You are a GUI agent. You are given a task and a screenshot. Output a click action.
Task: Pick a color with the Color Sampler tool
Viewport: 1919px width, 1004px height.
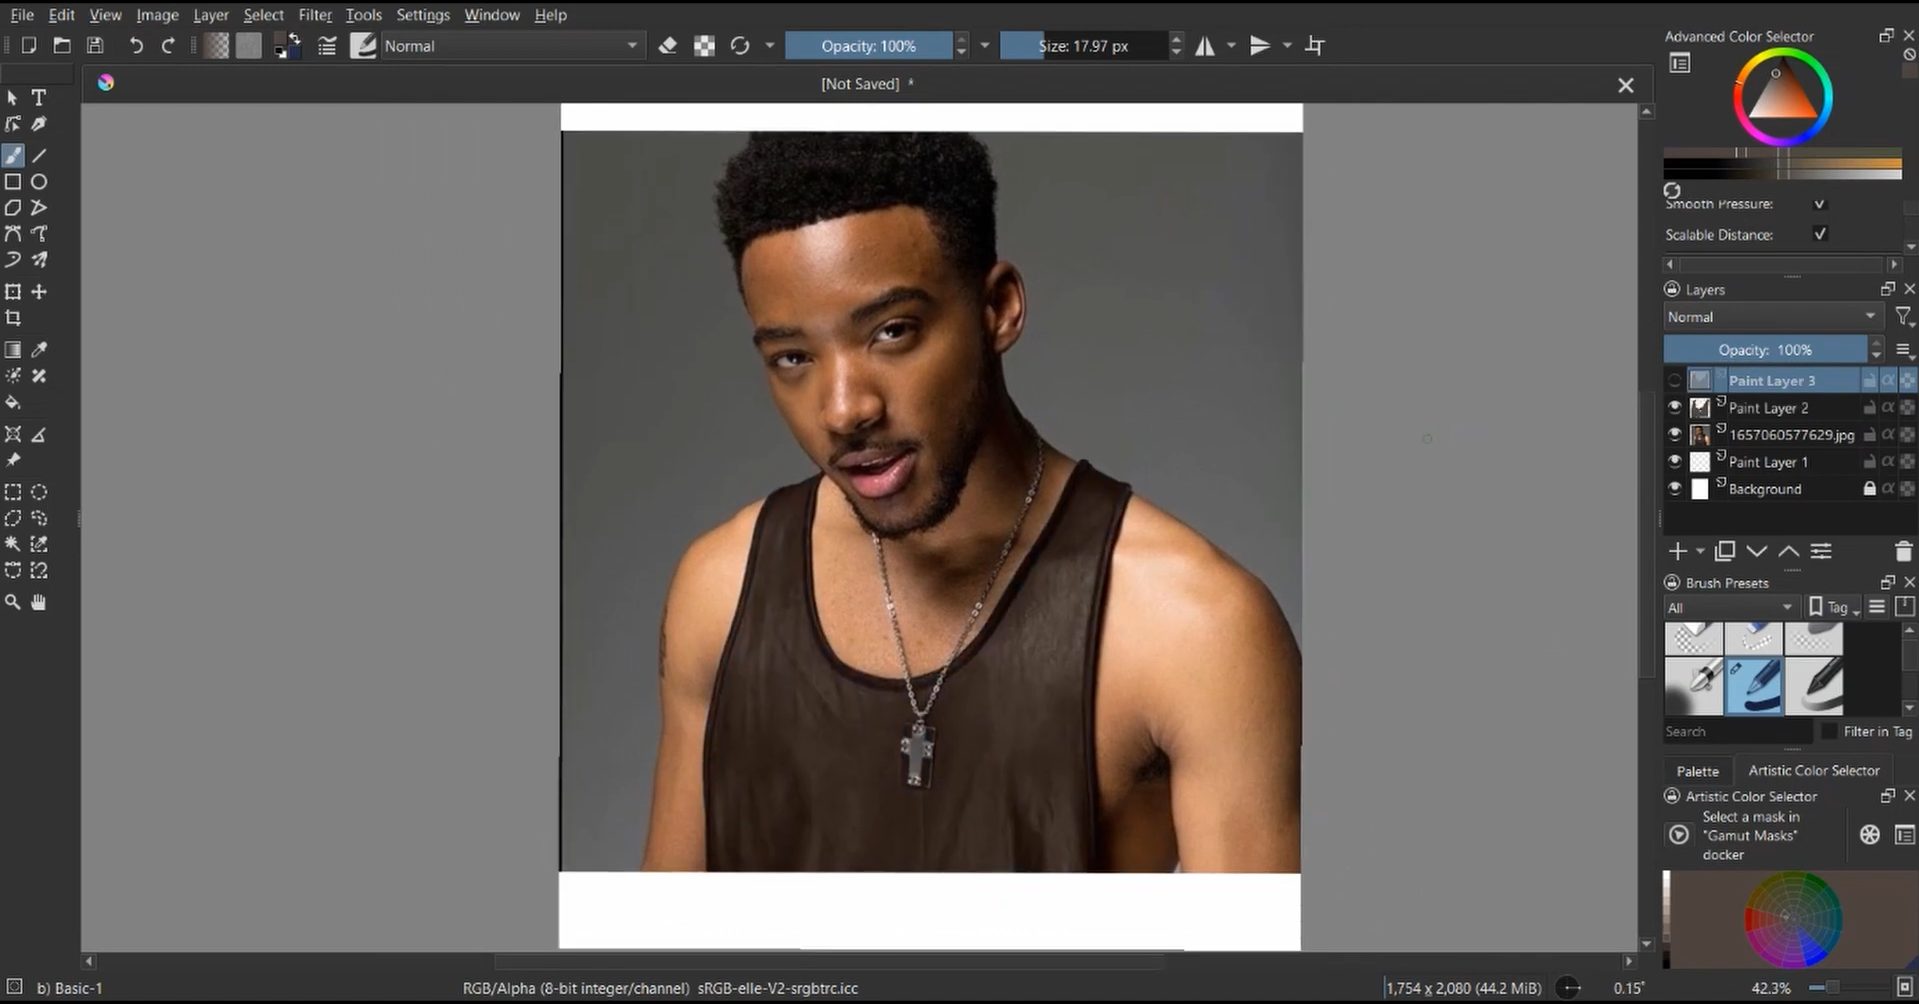coord(40,349)
